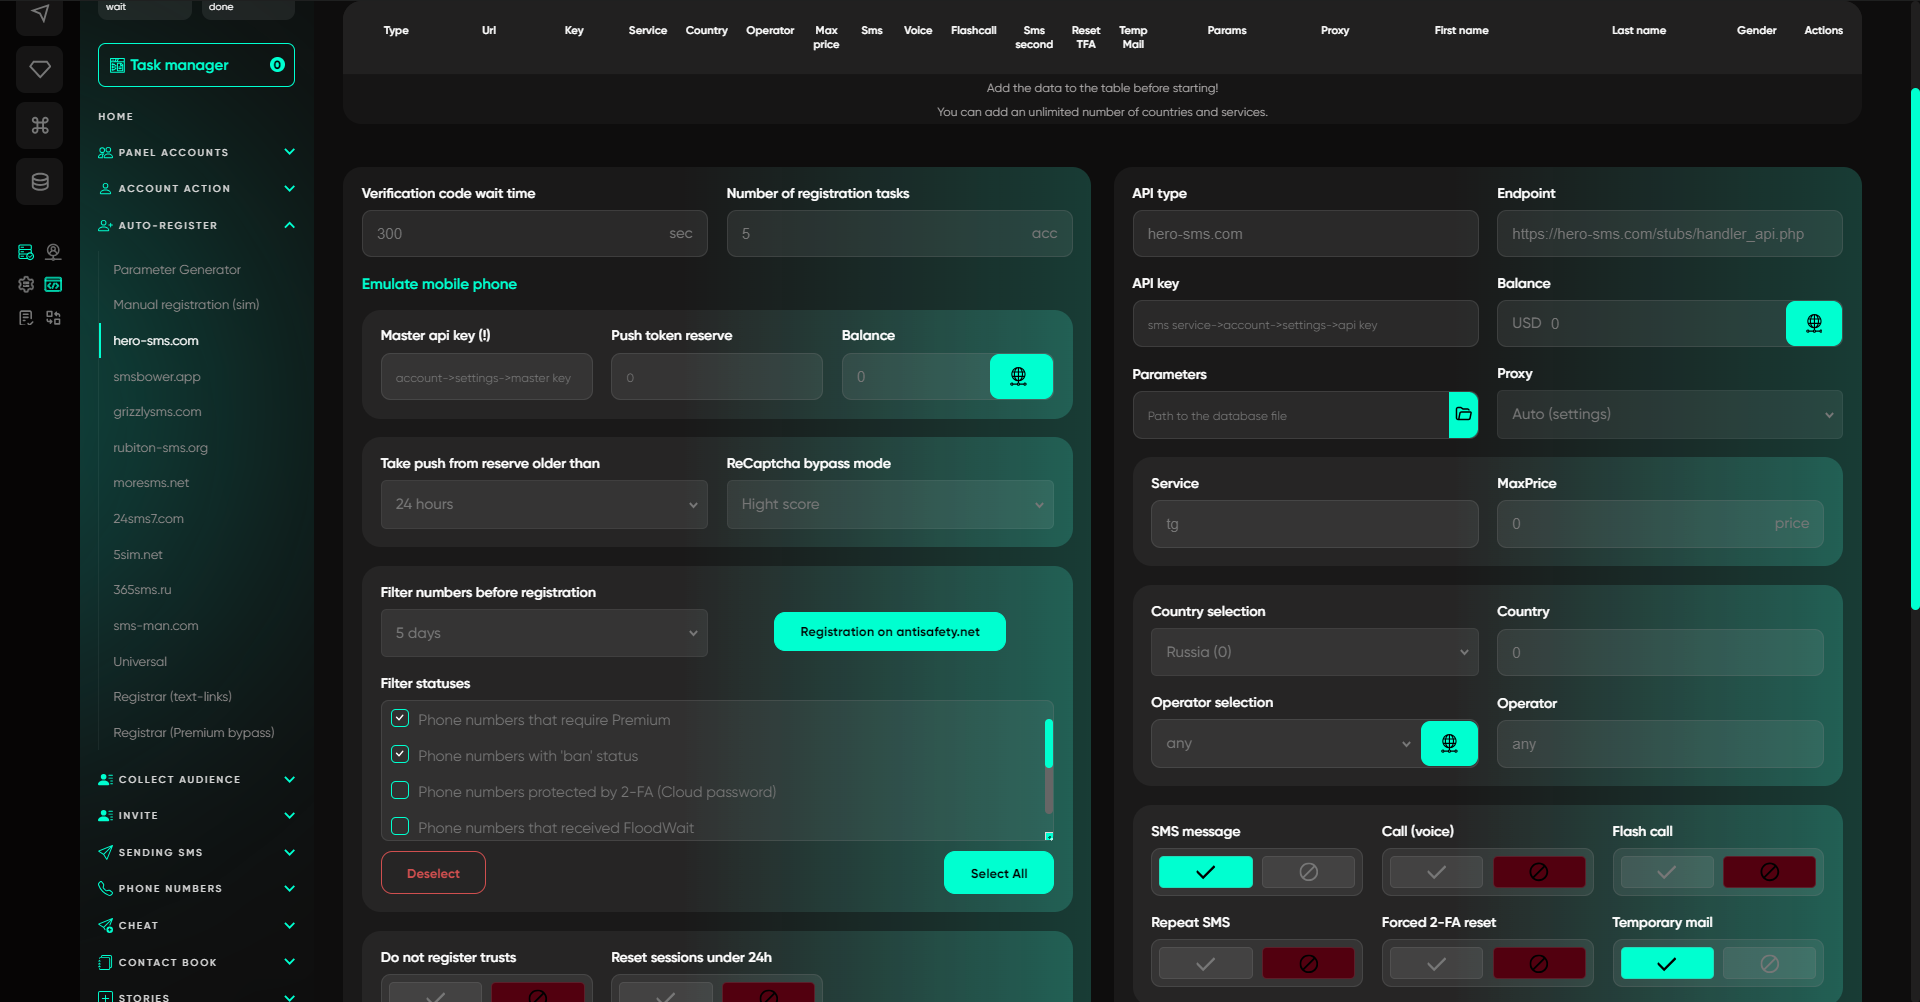
Task: Open folder icon for database file path
Action: click(1463, 414)
